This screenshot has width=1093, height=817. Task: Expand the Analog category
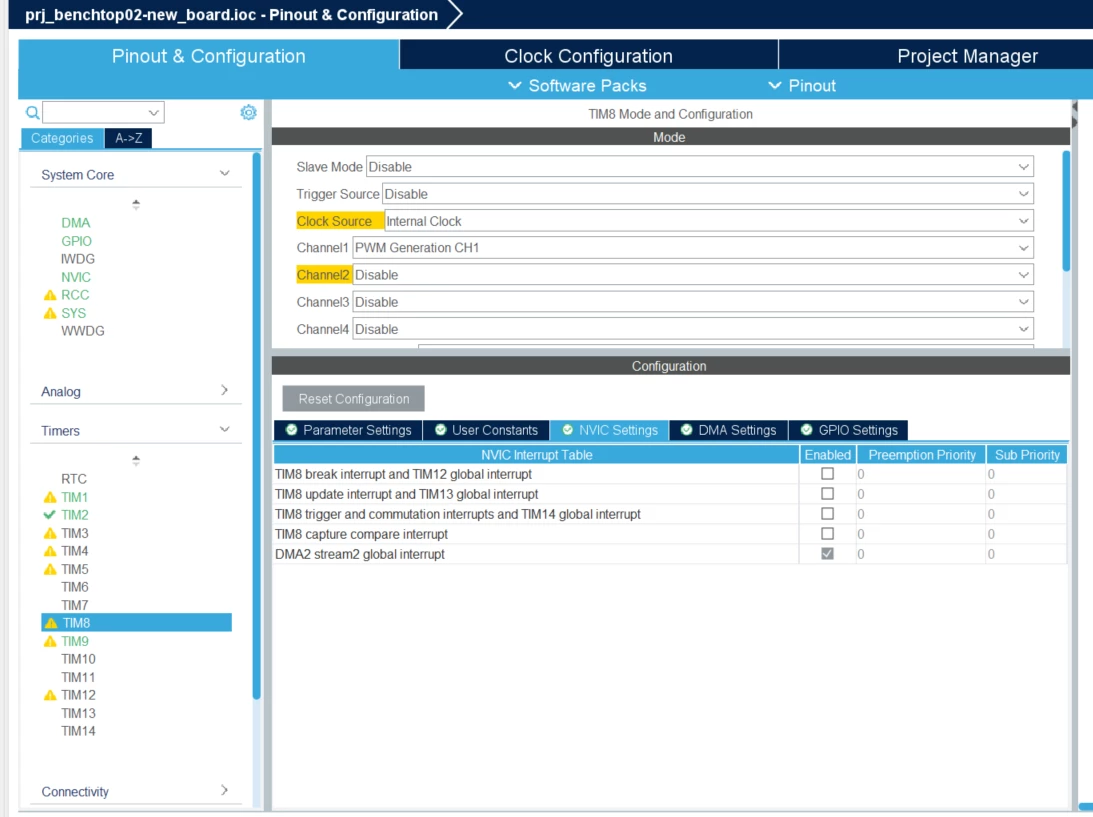(136, 391)
